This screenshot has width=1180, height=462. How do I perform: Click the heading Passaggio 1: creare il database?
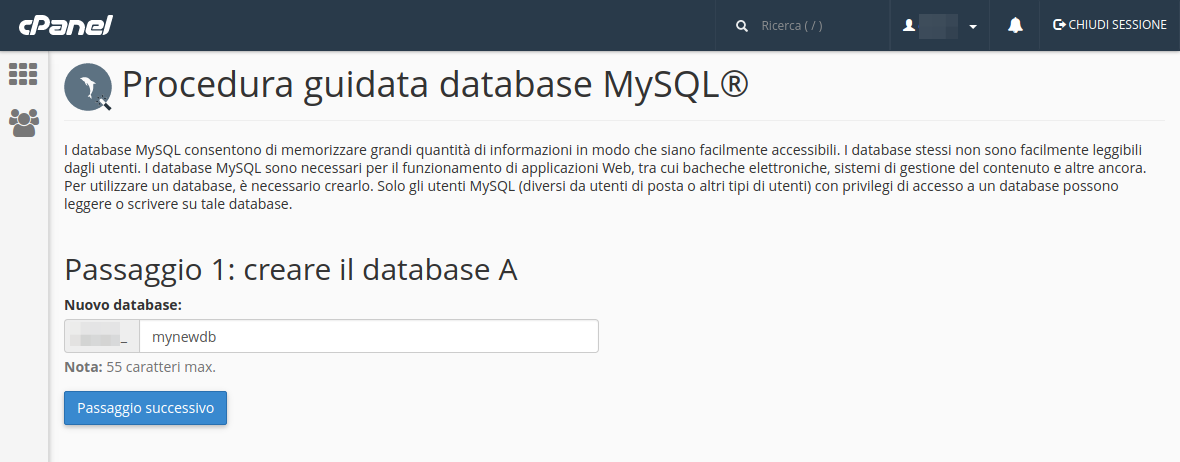tap(290, 269)
